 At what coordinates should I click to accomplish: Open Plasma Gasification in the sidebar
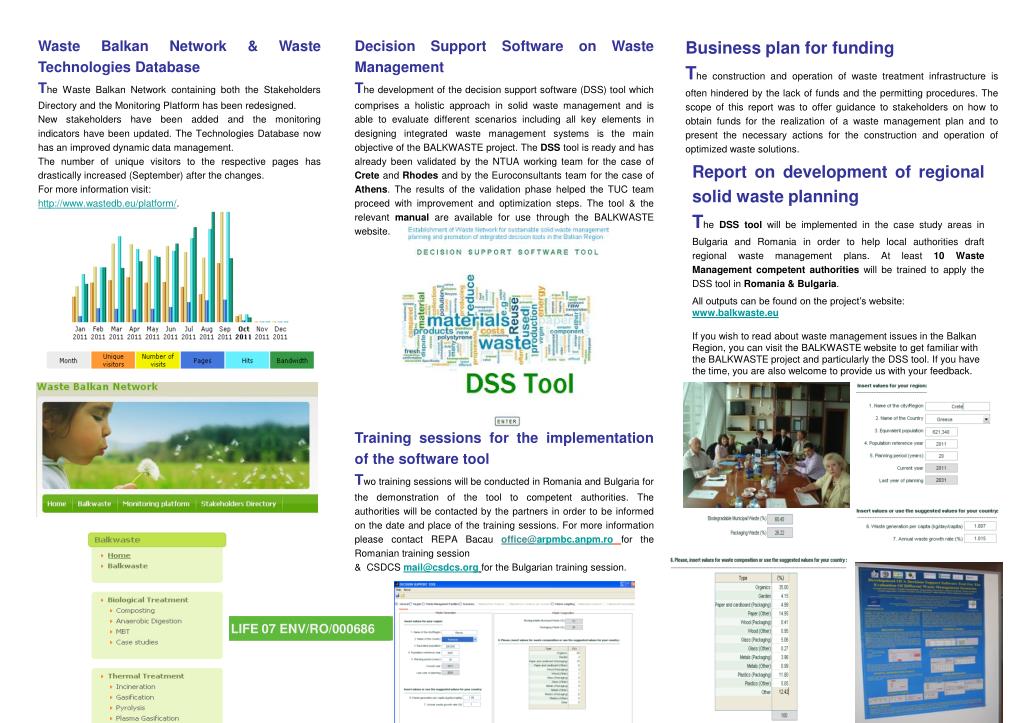[147, 718]
